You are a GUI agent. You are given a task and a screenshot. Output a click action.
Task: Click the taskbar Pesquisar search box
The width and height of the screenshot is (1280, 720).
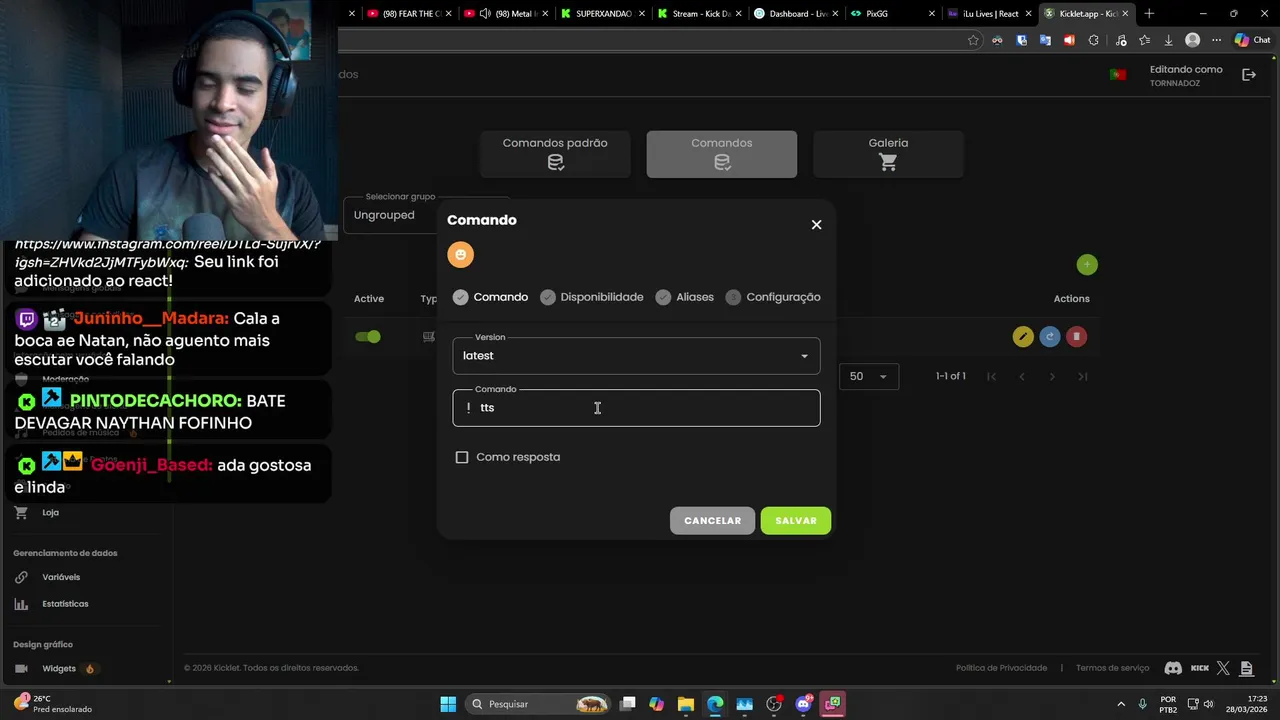point(538,704)
